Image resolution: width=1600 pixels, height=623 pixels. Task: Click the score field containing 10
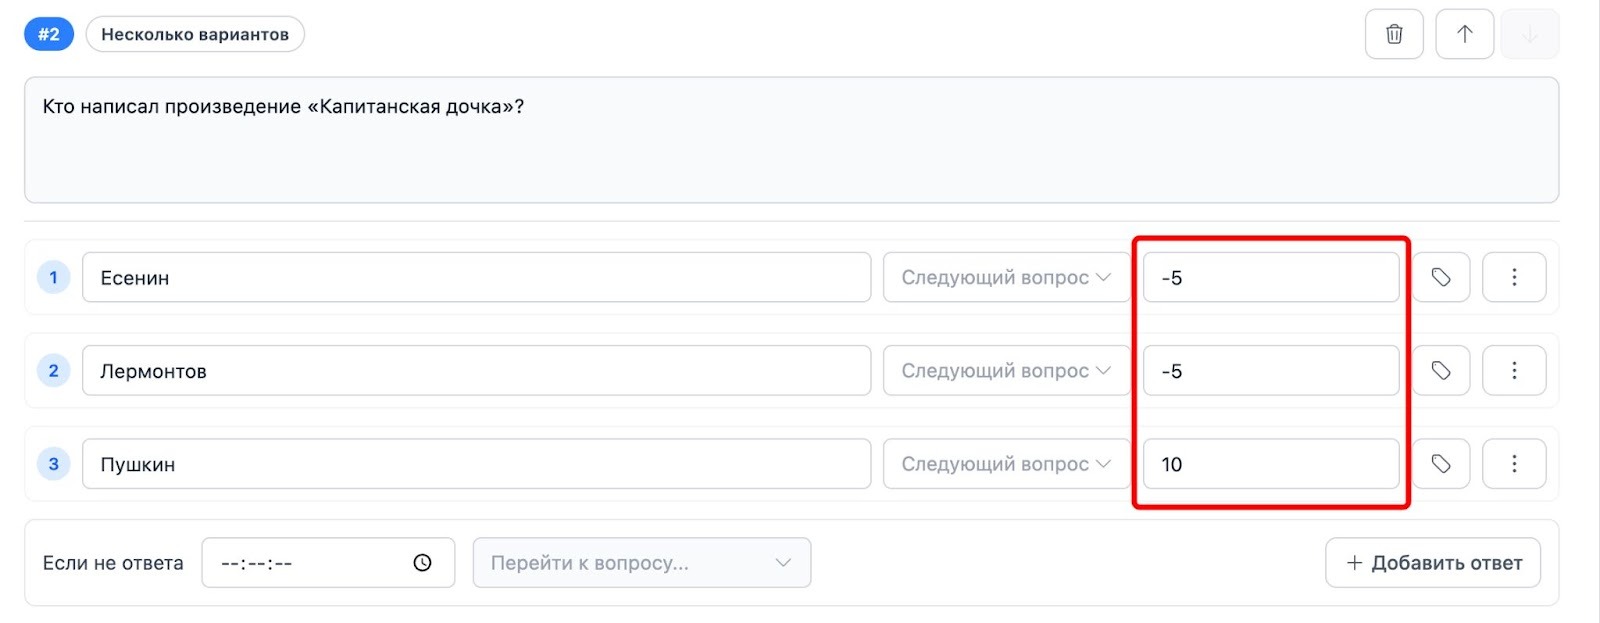(1270, 464)
